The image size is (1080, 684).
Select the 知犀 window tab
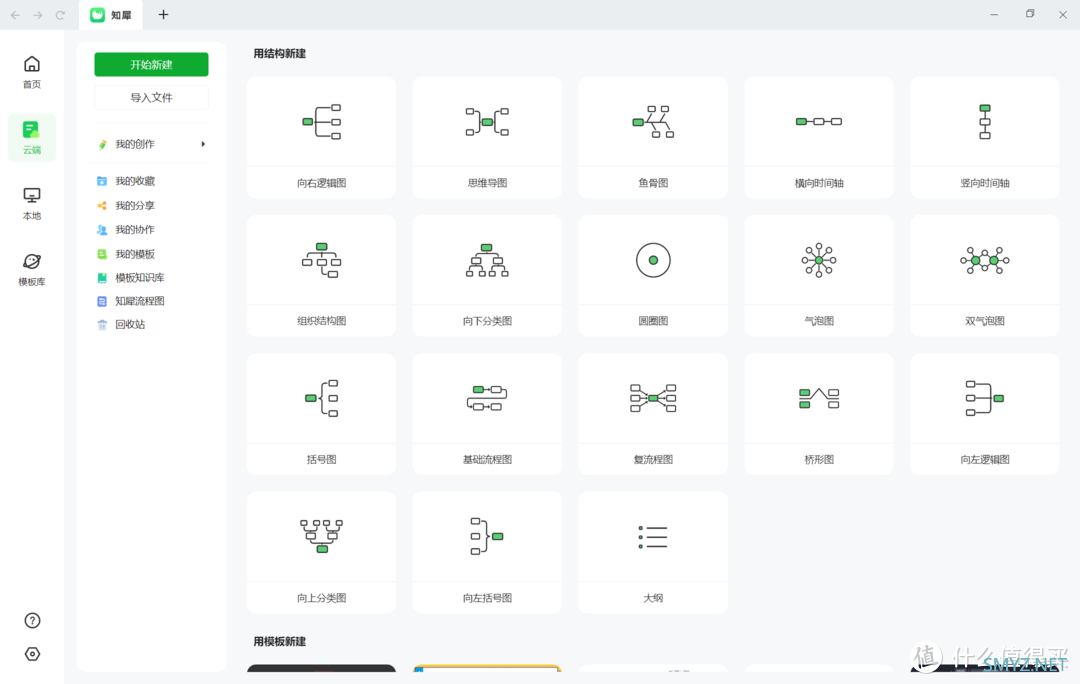pos(111,15)
